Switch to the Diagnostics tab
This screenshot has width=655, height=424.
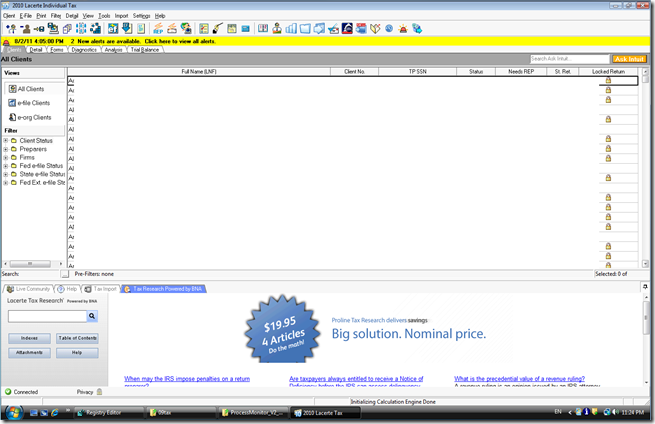point(84,50)
